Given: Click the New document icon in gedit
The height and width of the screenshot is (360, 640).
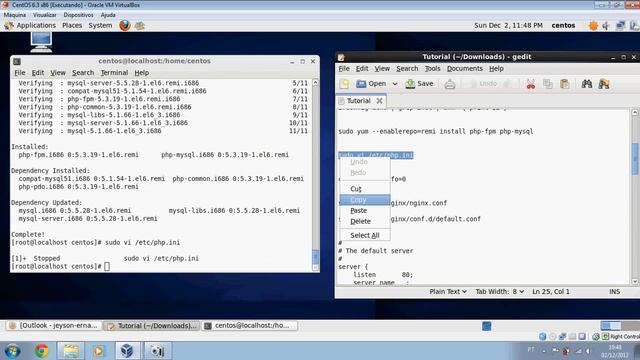Looking at the screenshot, I should pyautogui.click(x=344, y=84).
